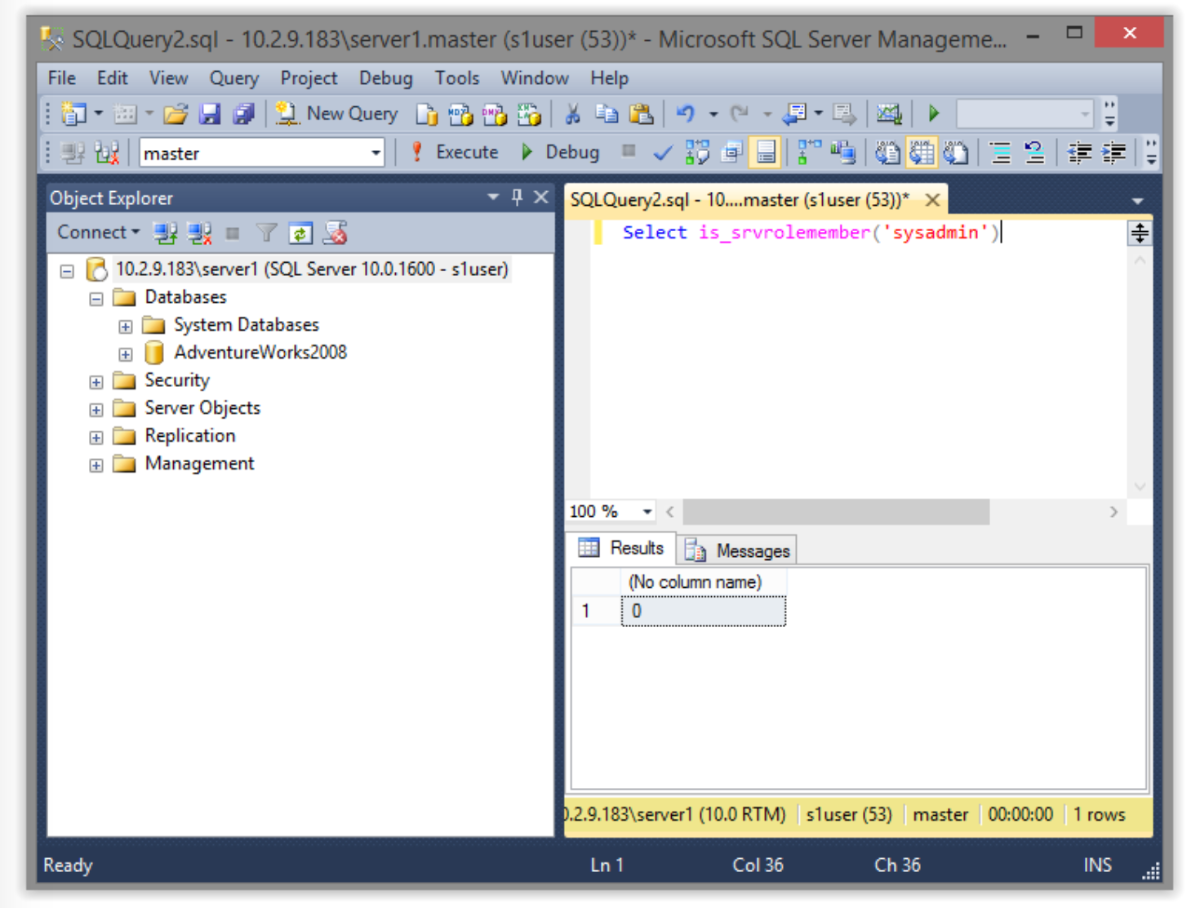The width and height of the screenshot is (1200, 908).
Task: Expand the Security folder
Action: [x=96, y=382]
